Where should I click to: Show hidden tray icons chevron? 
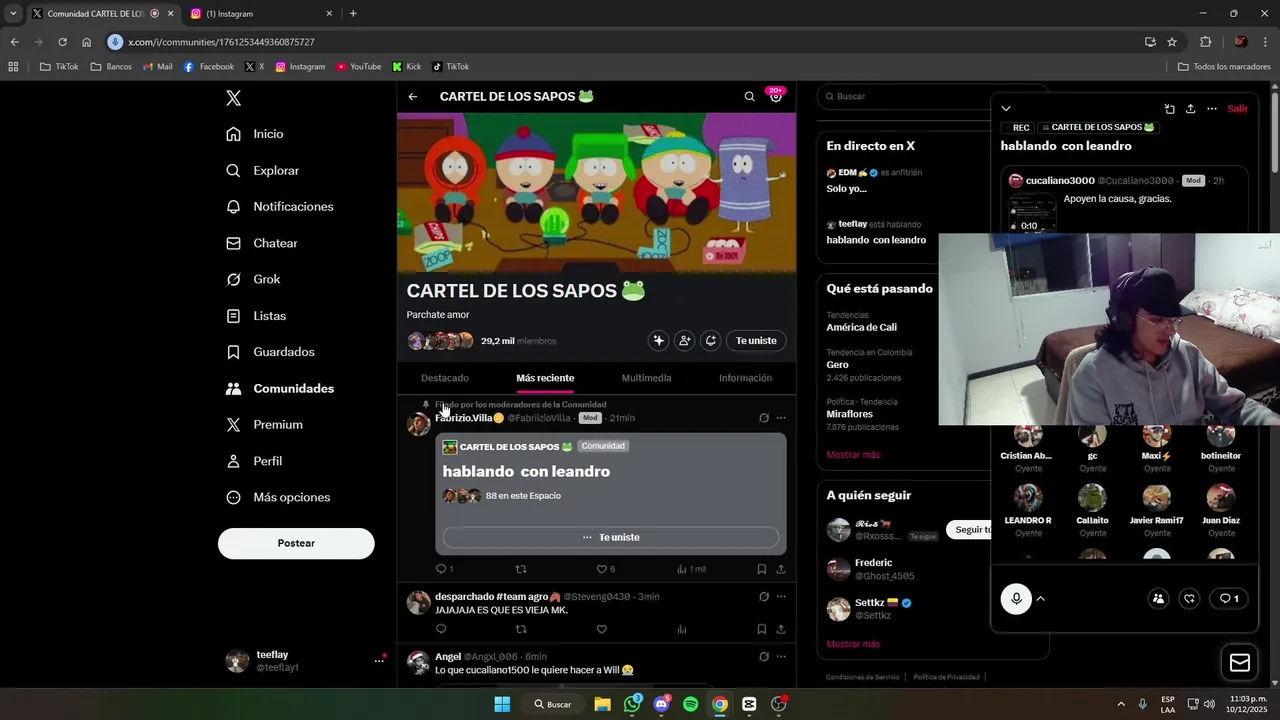pos(1120,704)
